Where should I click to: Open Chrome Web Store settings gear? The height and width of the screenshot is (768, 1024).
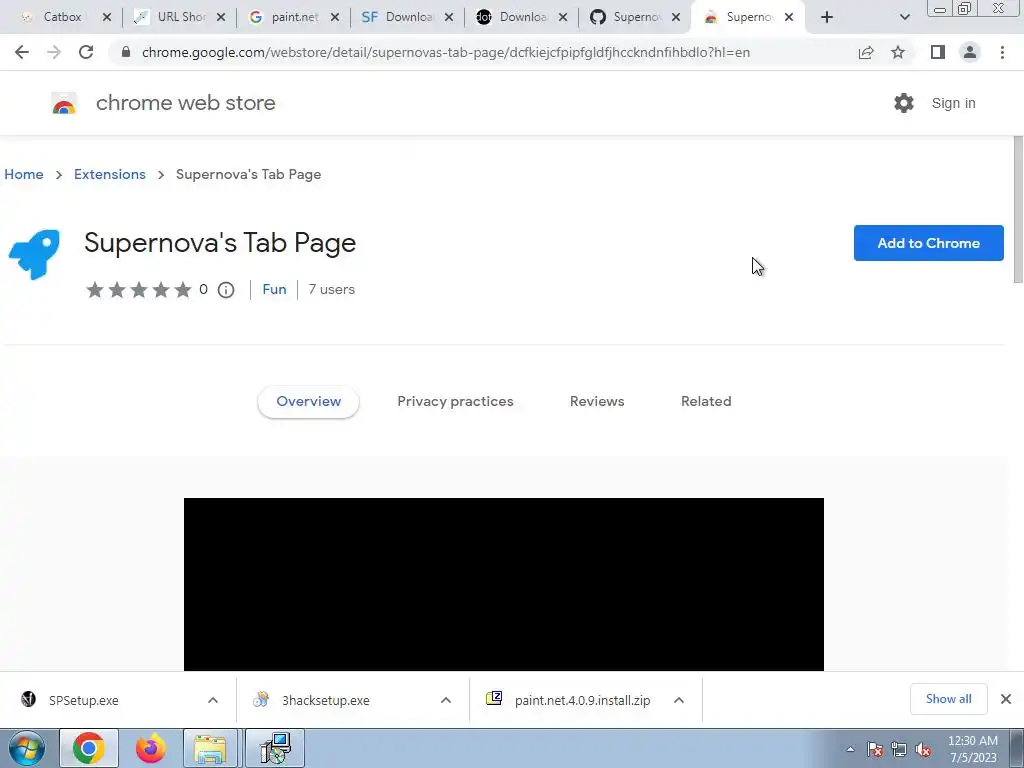tap(904, 103)
